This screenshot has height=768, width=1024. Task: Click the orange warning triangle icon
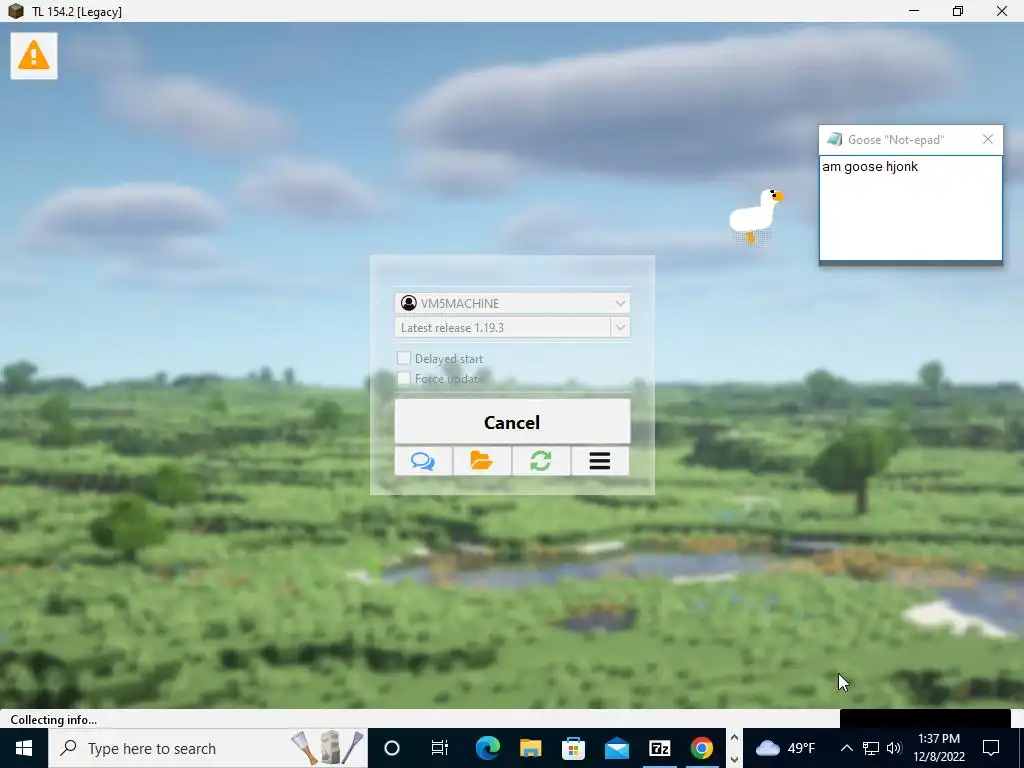[x=34, y=56]
